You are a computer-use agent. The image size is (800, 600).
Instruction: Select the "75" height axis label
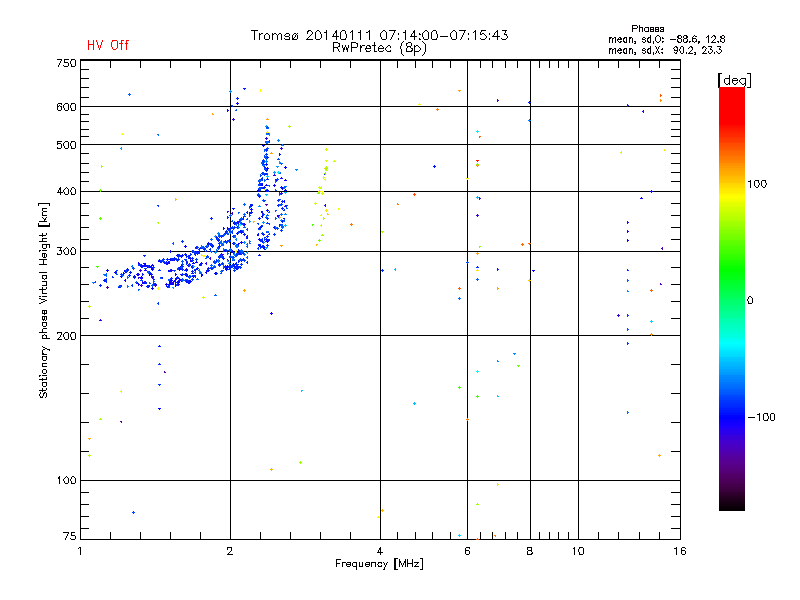(70, 536)
